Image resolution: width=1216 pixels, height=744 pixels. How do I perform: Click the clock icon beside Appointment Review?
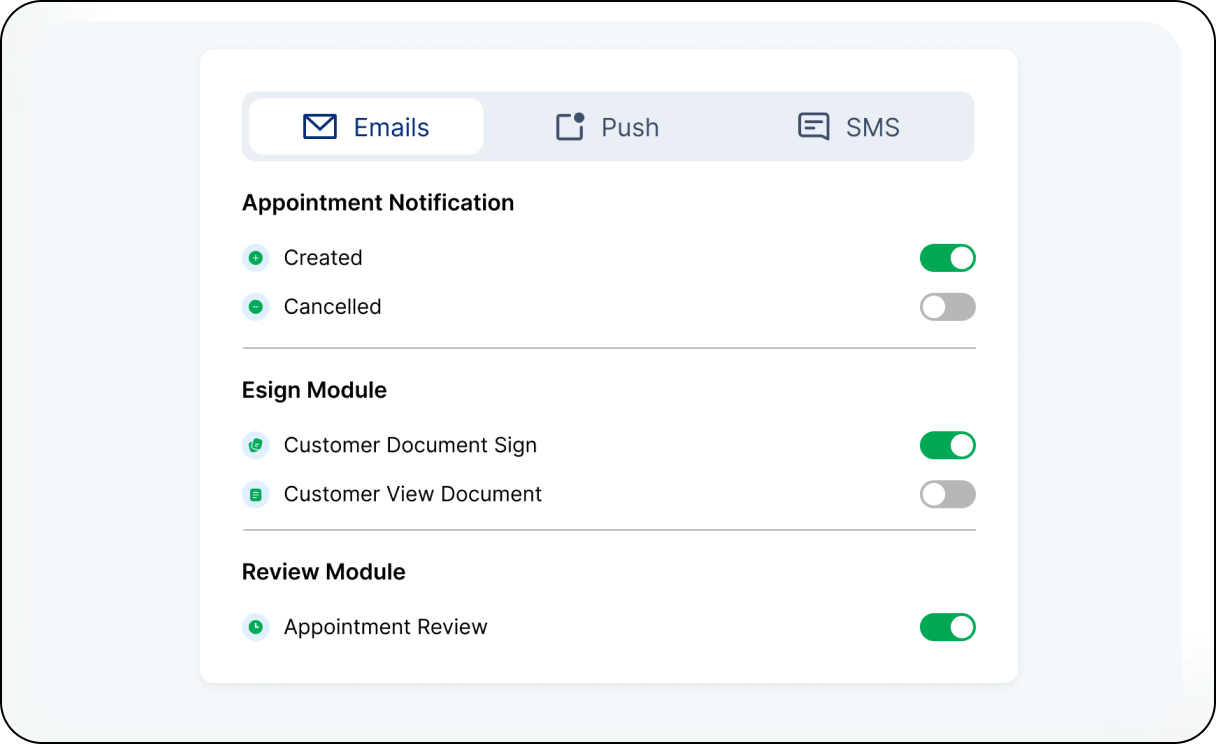point(256,627)
